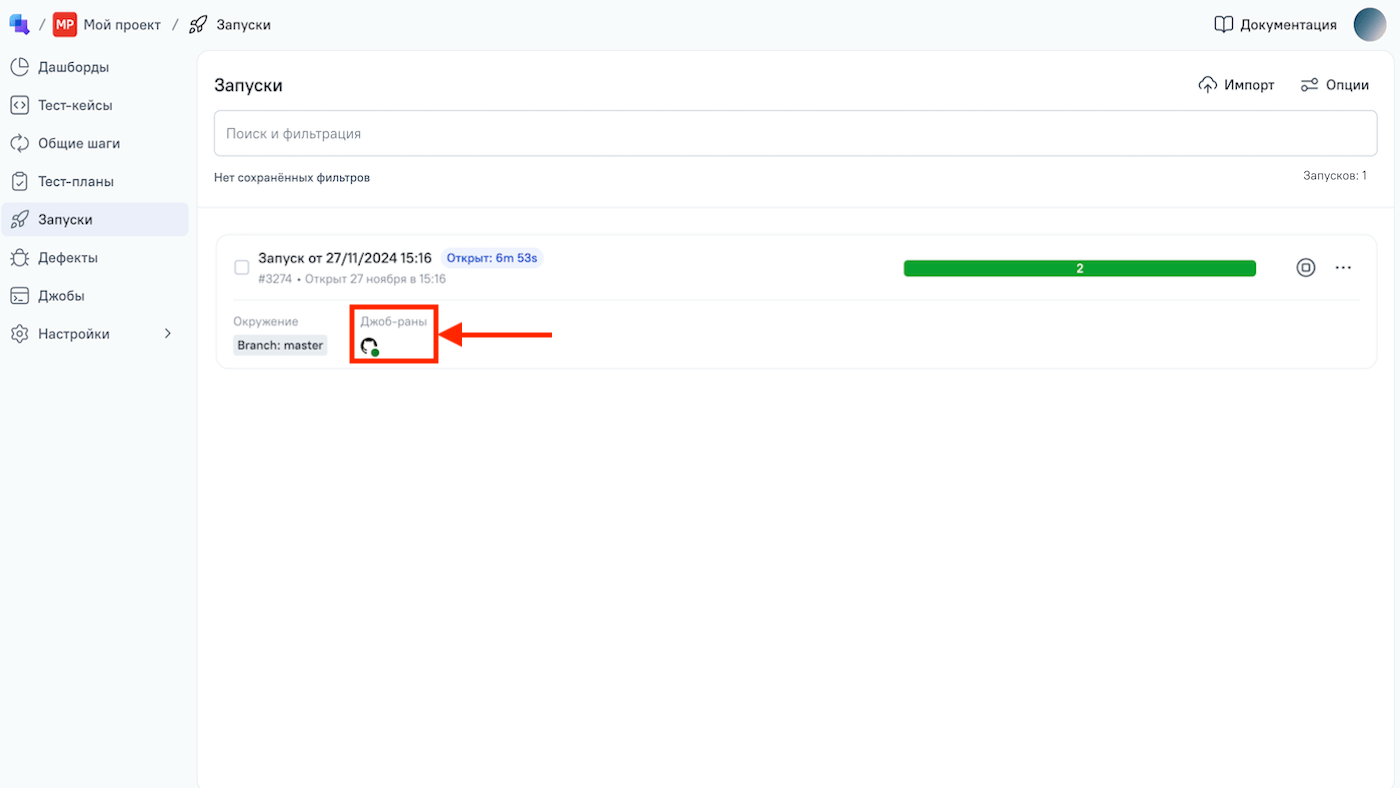1400x788 pixels.
Task: Open the Опции settings menu
Action: point(1334,85)
